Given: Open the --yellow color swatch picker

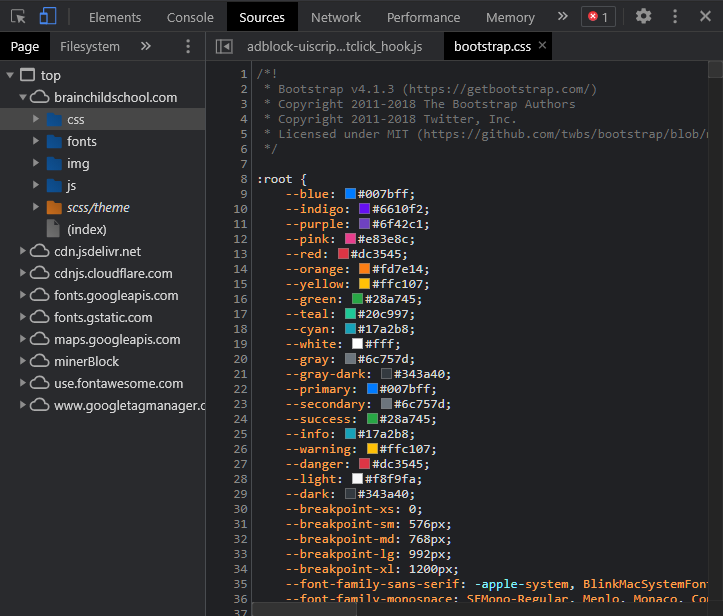Looking at the screenshot, I should tap(365, 284).
